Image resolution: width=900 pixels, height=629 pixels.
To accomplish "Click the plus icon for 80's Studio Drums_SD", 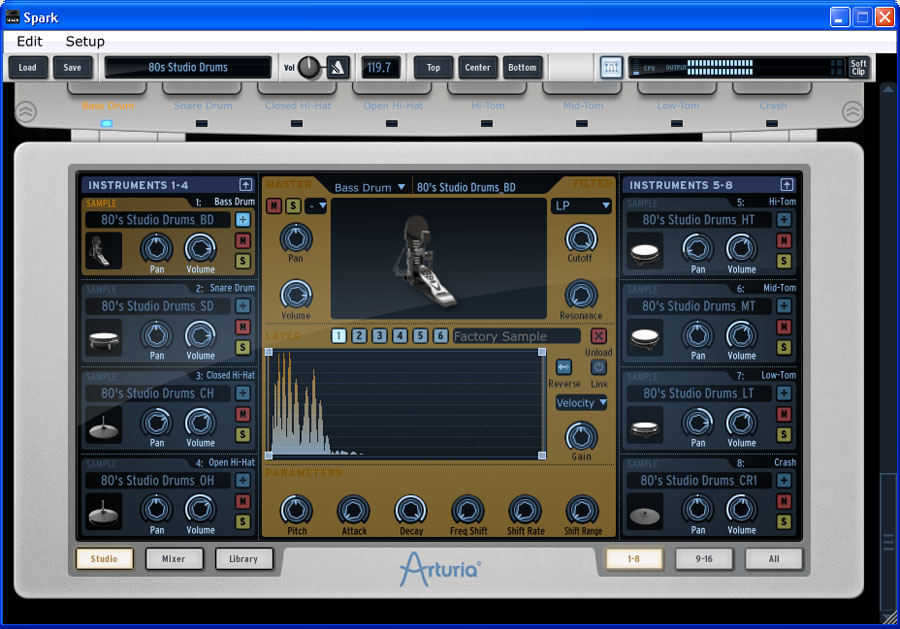I will (242, 306).
